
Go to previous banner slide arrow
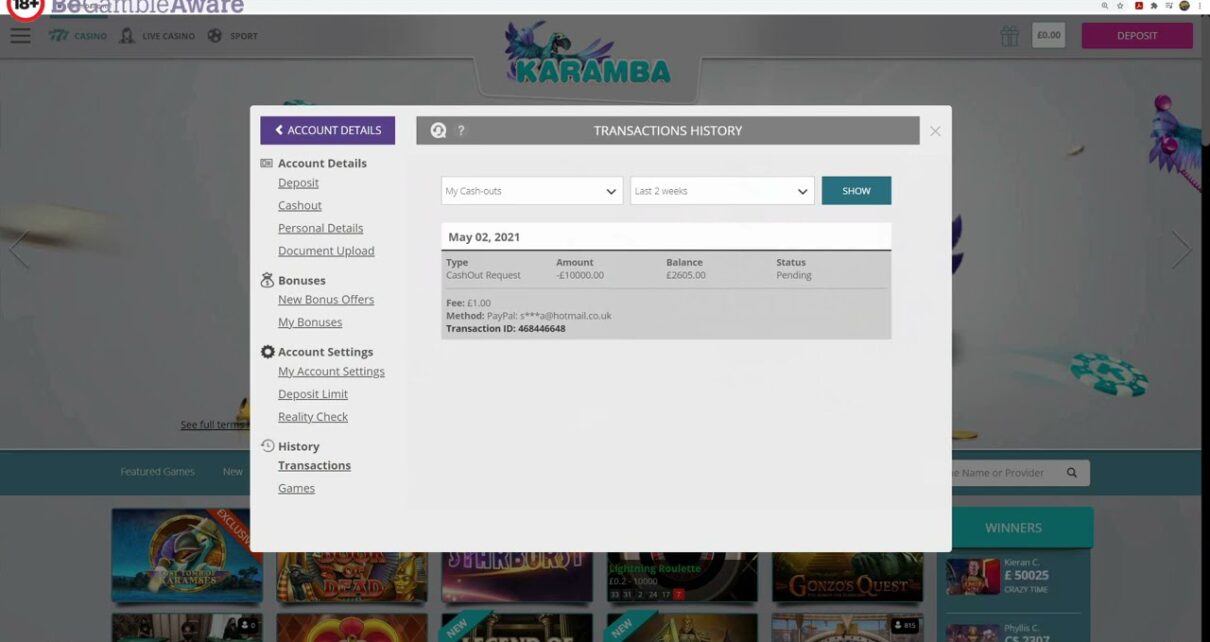pyautogui.click(x=18, y=249)
